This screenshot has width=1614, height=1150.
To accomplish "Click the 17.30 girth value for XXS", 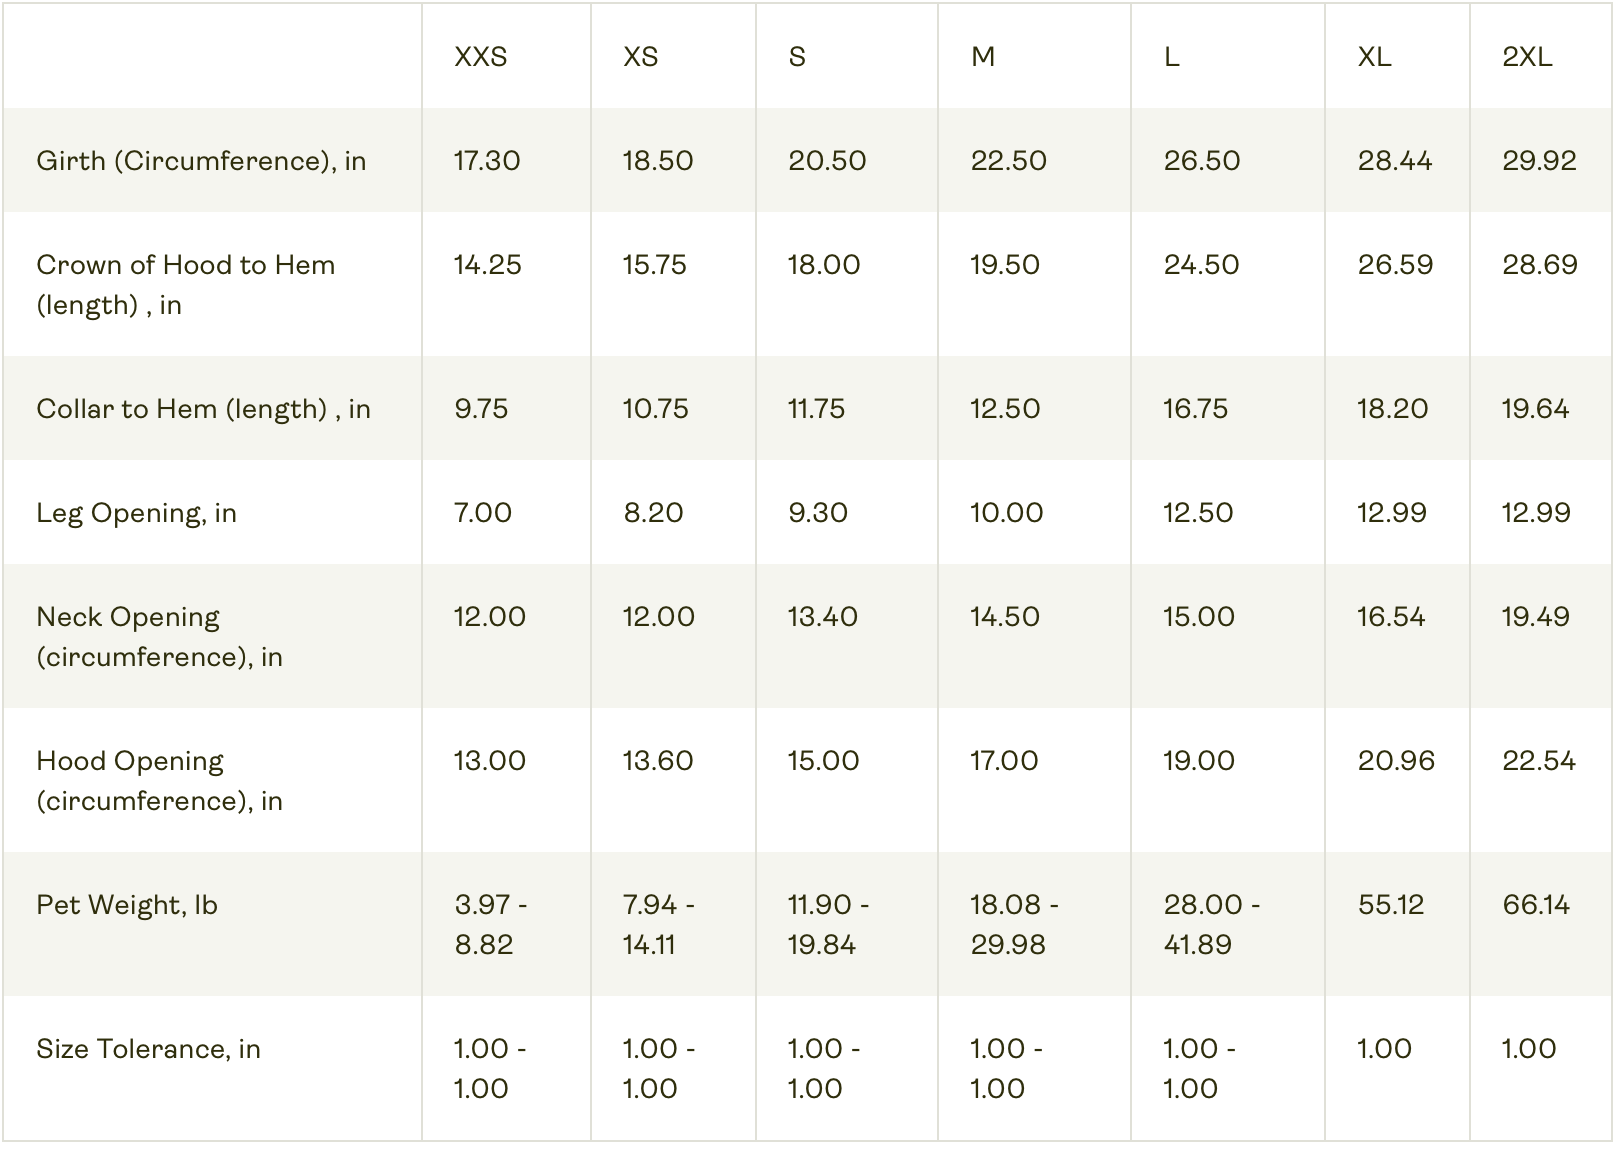I will (x=487, y=161).
